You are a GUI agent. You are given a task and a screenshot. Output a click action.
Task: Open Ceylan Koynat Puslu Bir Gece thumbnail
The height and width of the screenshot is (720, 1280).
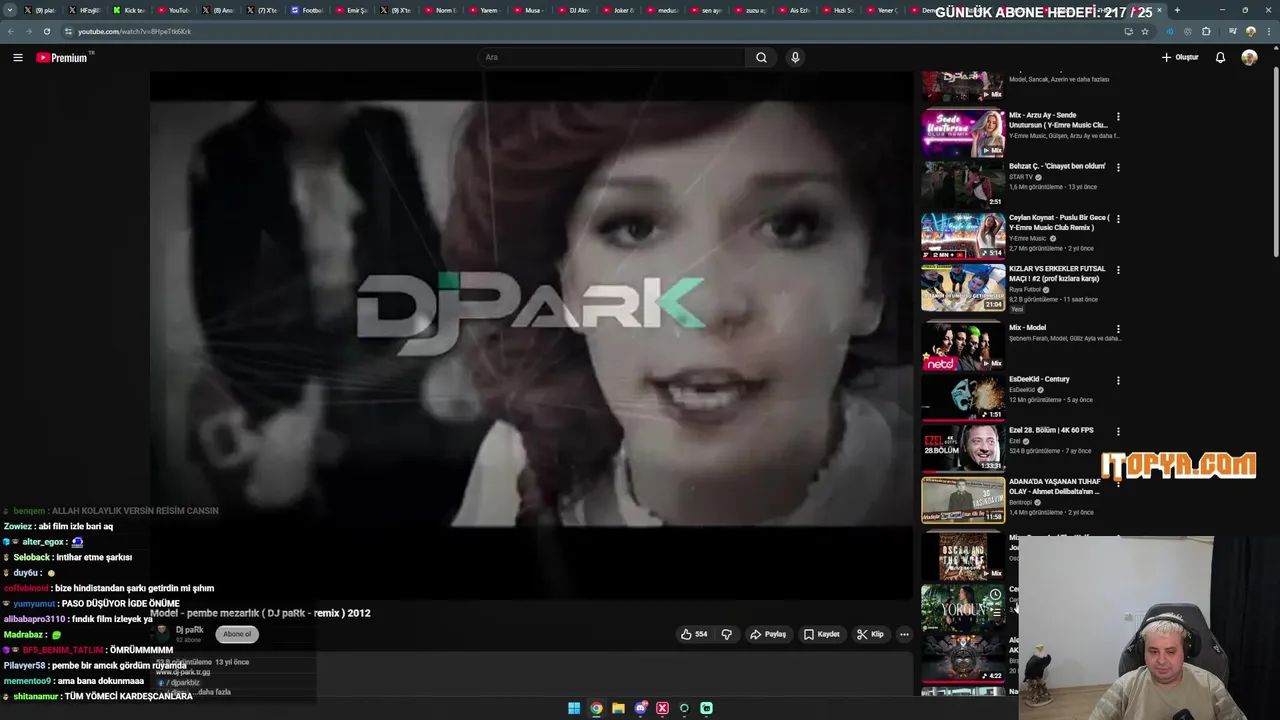click(x=963, y=235)
